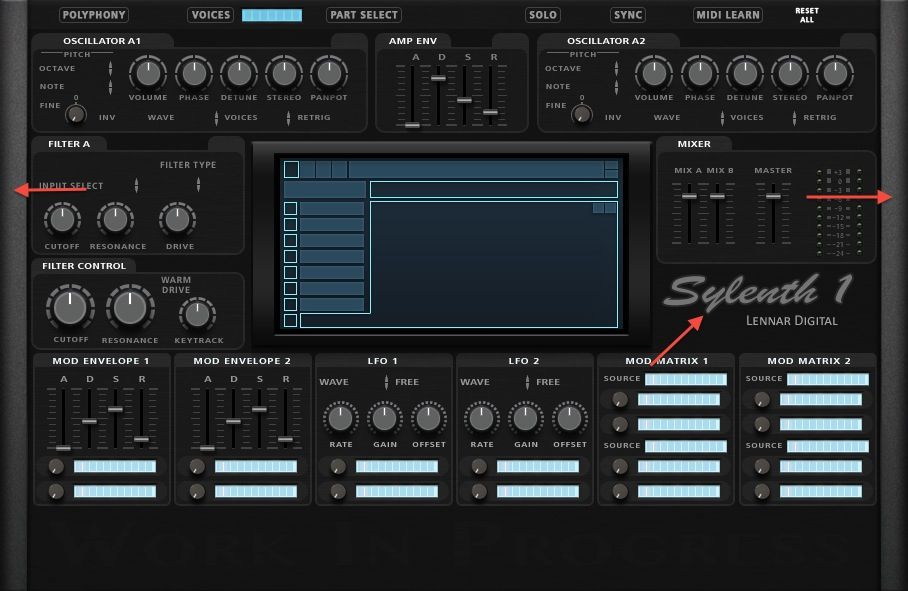Change the Filter A INPUT SELECT arrows
This screenshot has height=591, width=908.
(137, 185)
